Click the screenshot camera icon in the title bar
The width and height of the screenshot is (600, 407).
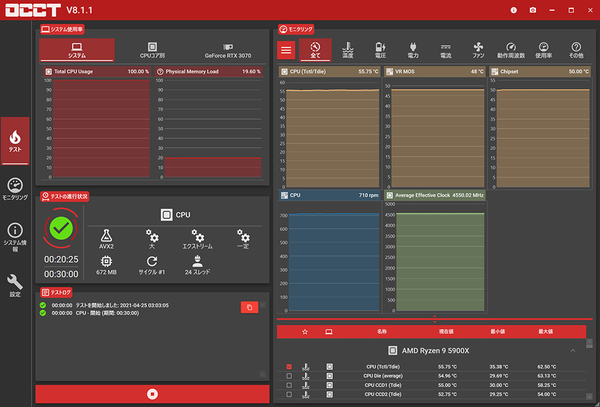click(533, 10)
